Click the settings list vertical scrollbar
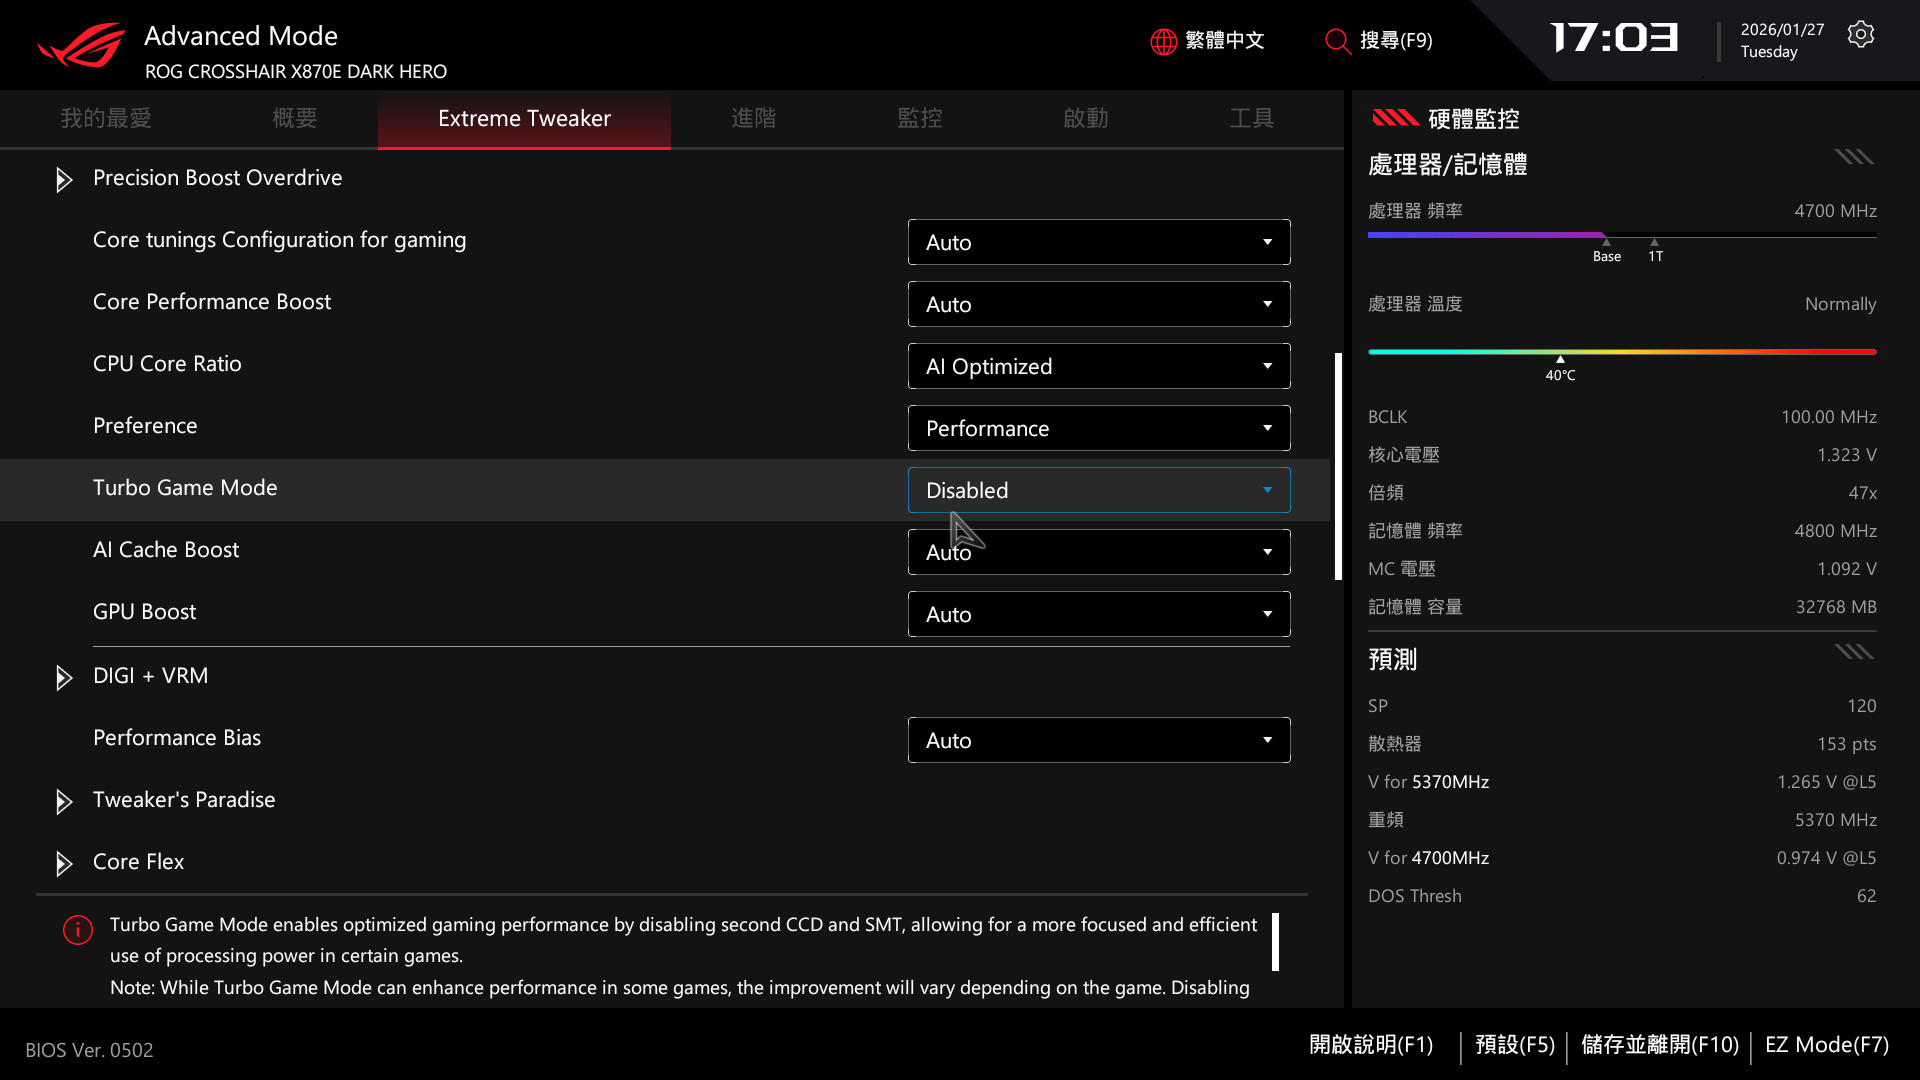1920x1080 pixels. [1338, 466]
